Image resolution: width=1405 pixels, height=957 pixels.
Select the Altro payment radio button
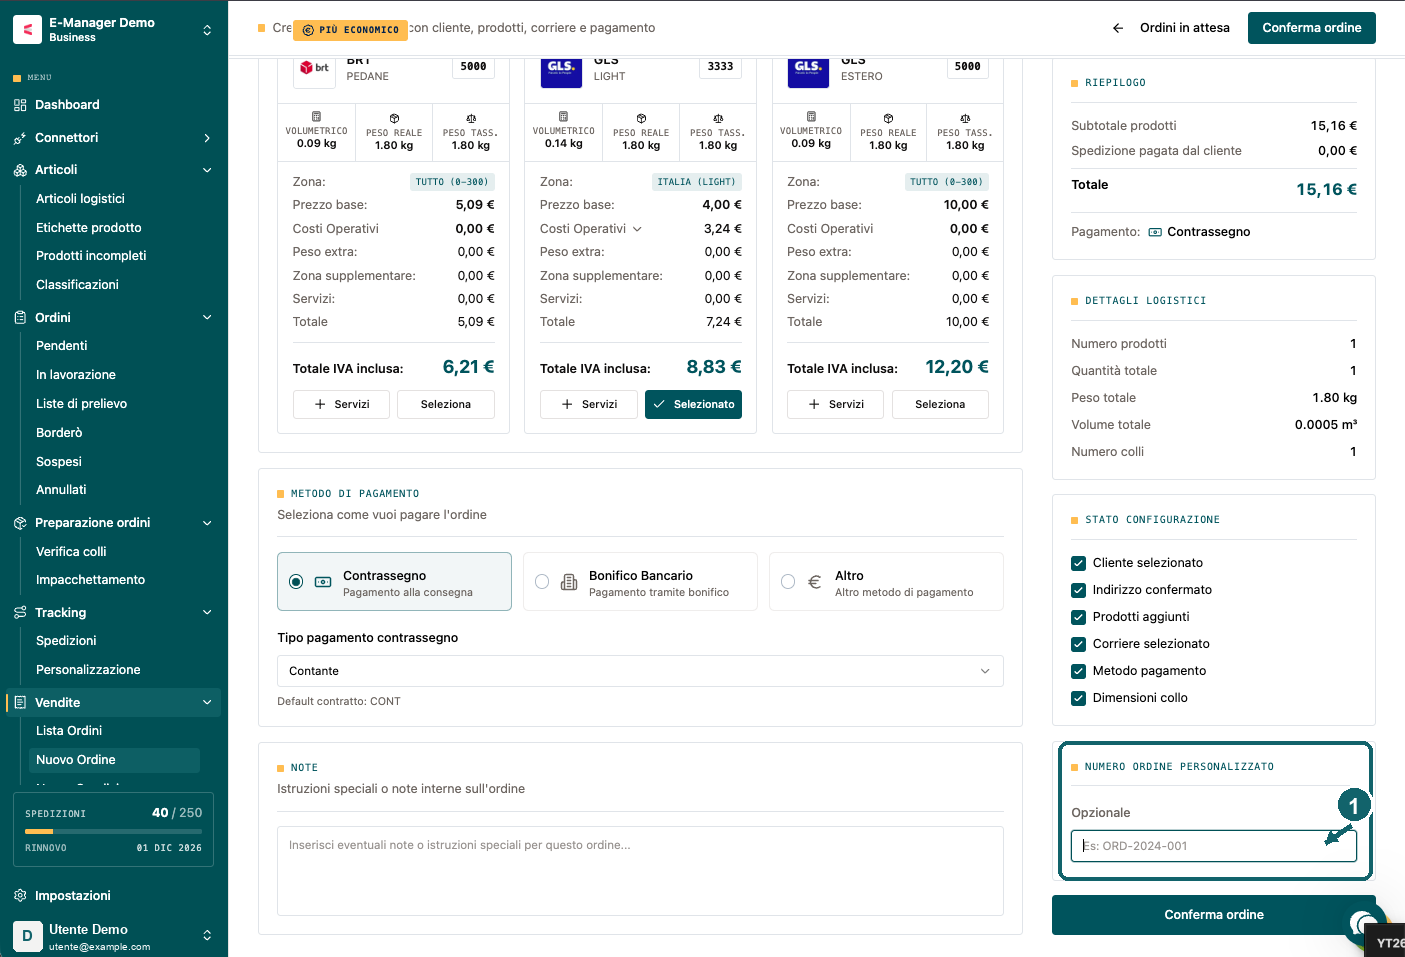coord(788,582)
